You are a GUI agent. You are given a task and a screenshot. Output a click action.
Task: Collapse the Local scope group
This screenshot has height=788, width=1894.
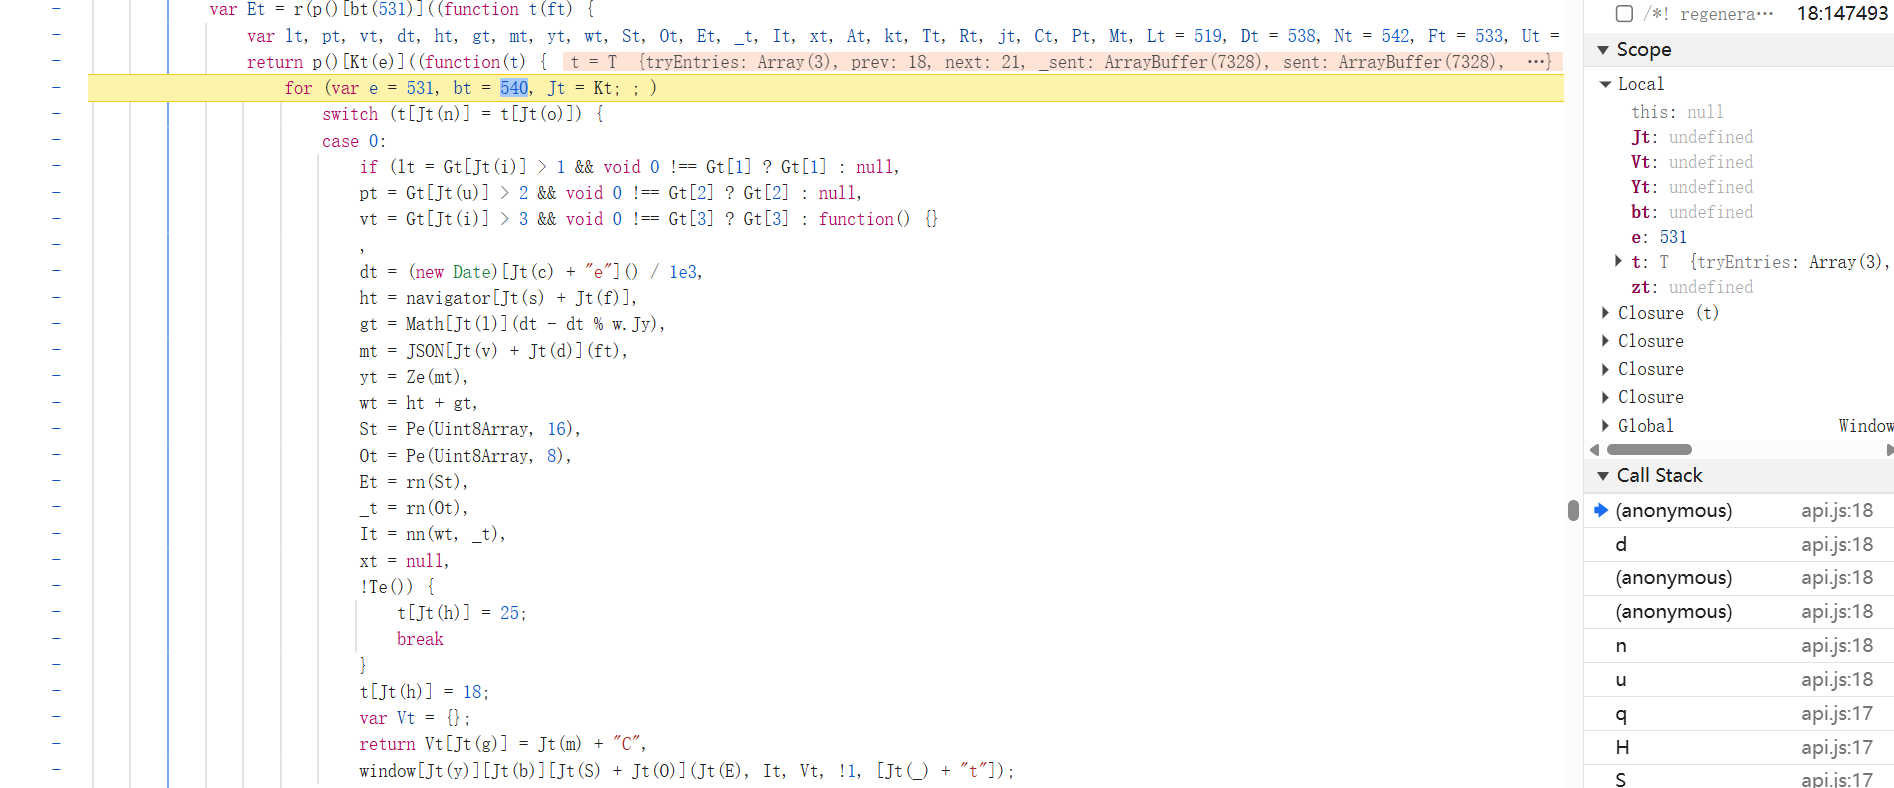[1606, 84]
